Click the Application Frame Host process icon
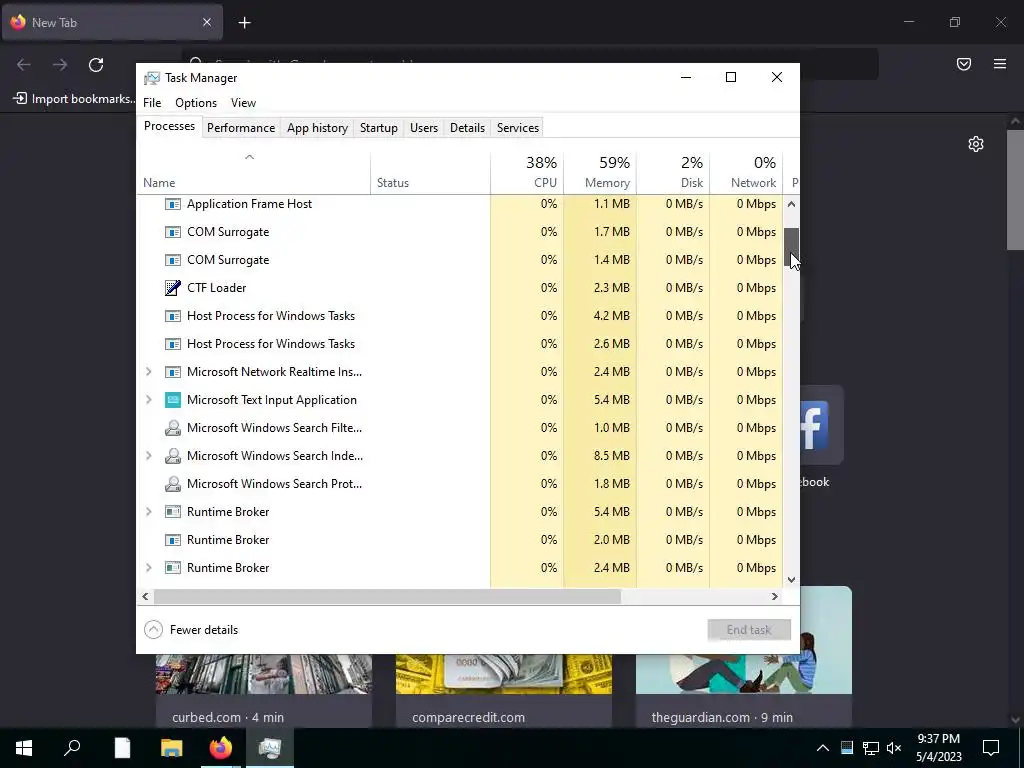Image resolution: width=1024 pixels, height=768 pixels. click(172, 204)
